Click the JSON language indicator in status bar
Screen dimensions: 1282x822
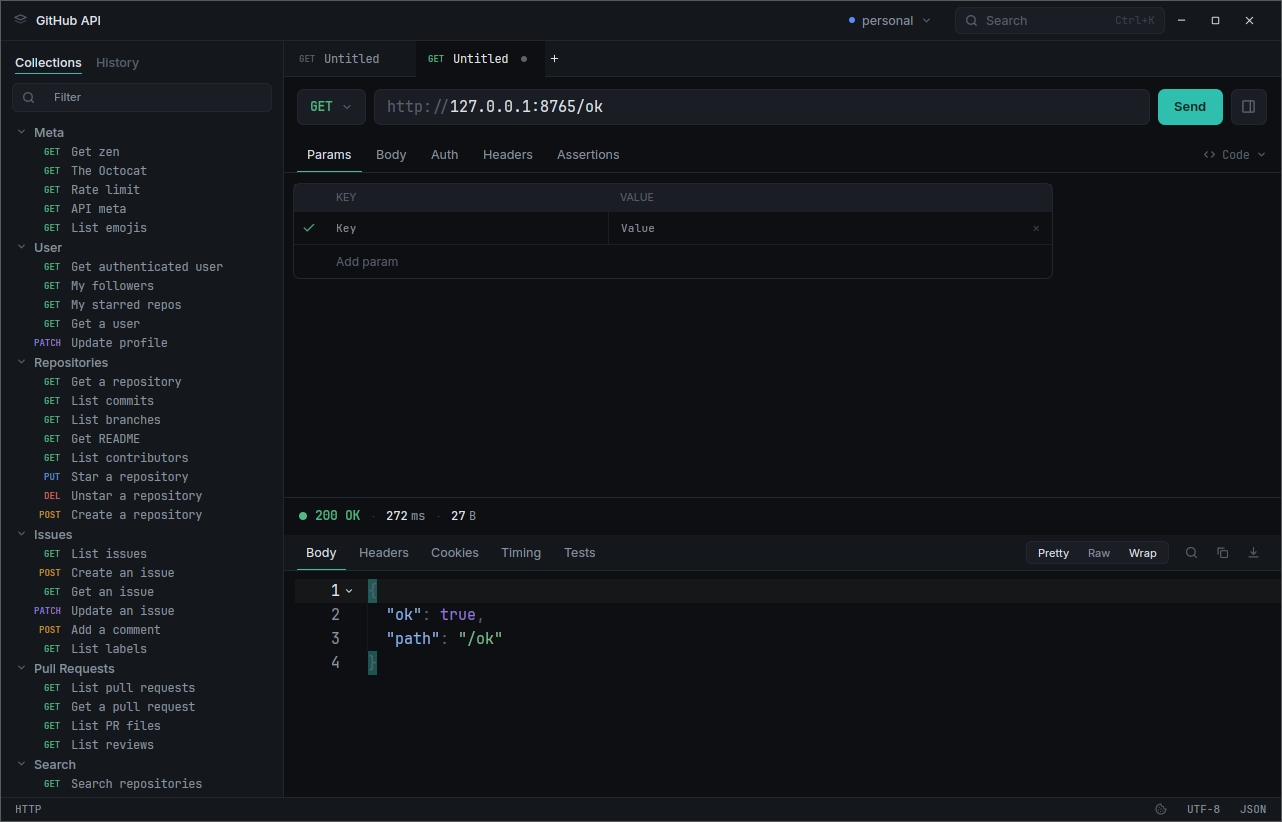click(1253, 810)
